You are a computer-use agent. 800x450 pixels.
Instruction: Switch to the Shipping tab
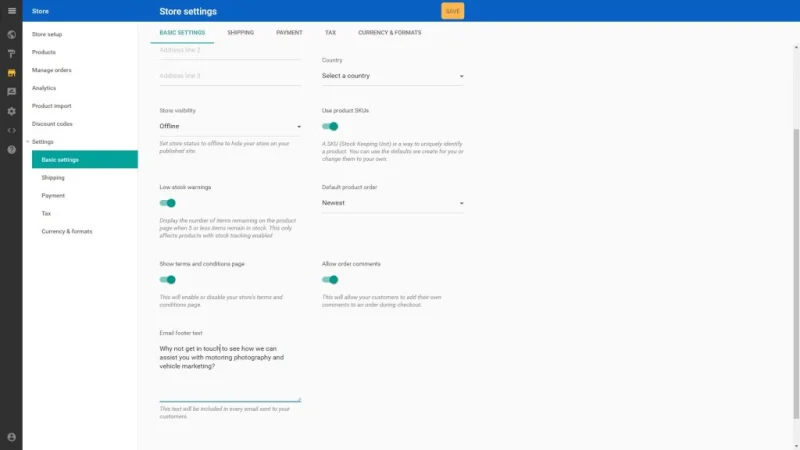point(240,33)
